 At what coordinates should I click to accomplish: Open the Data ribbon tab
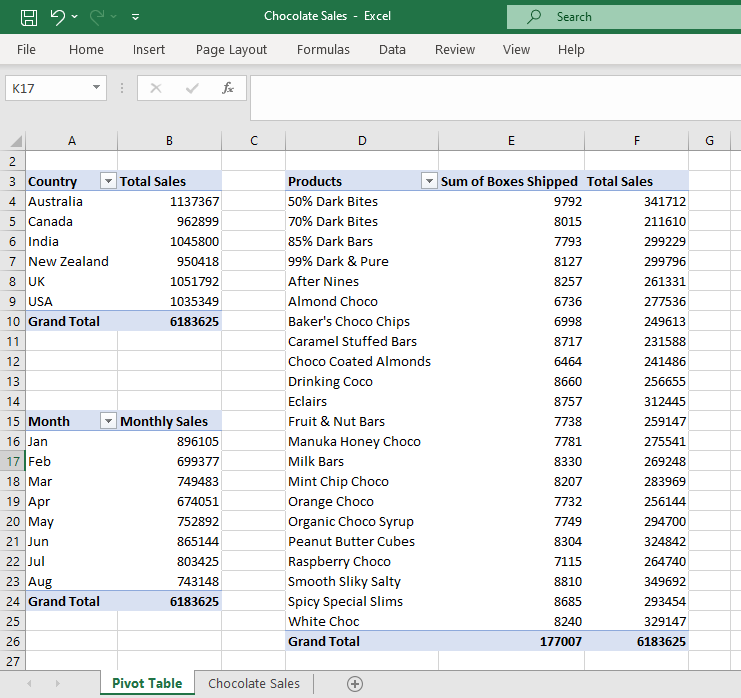pos(392,50)
